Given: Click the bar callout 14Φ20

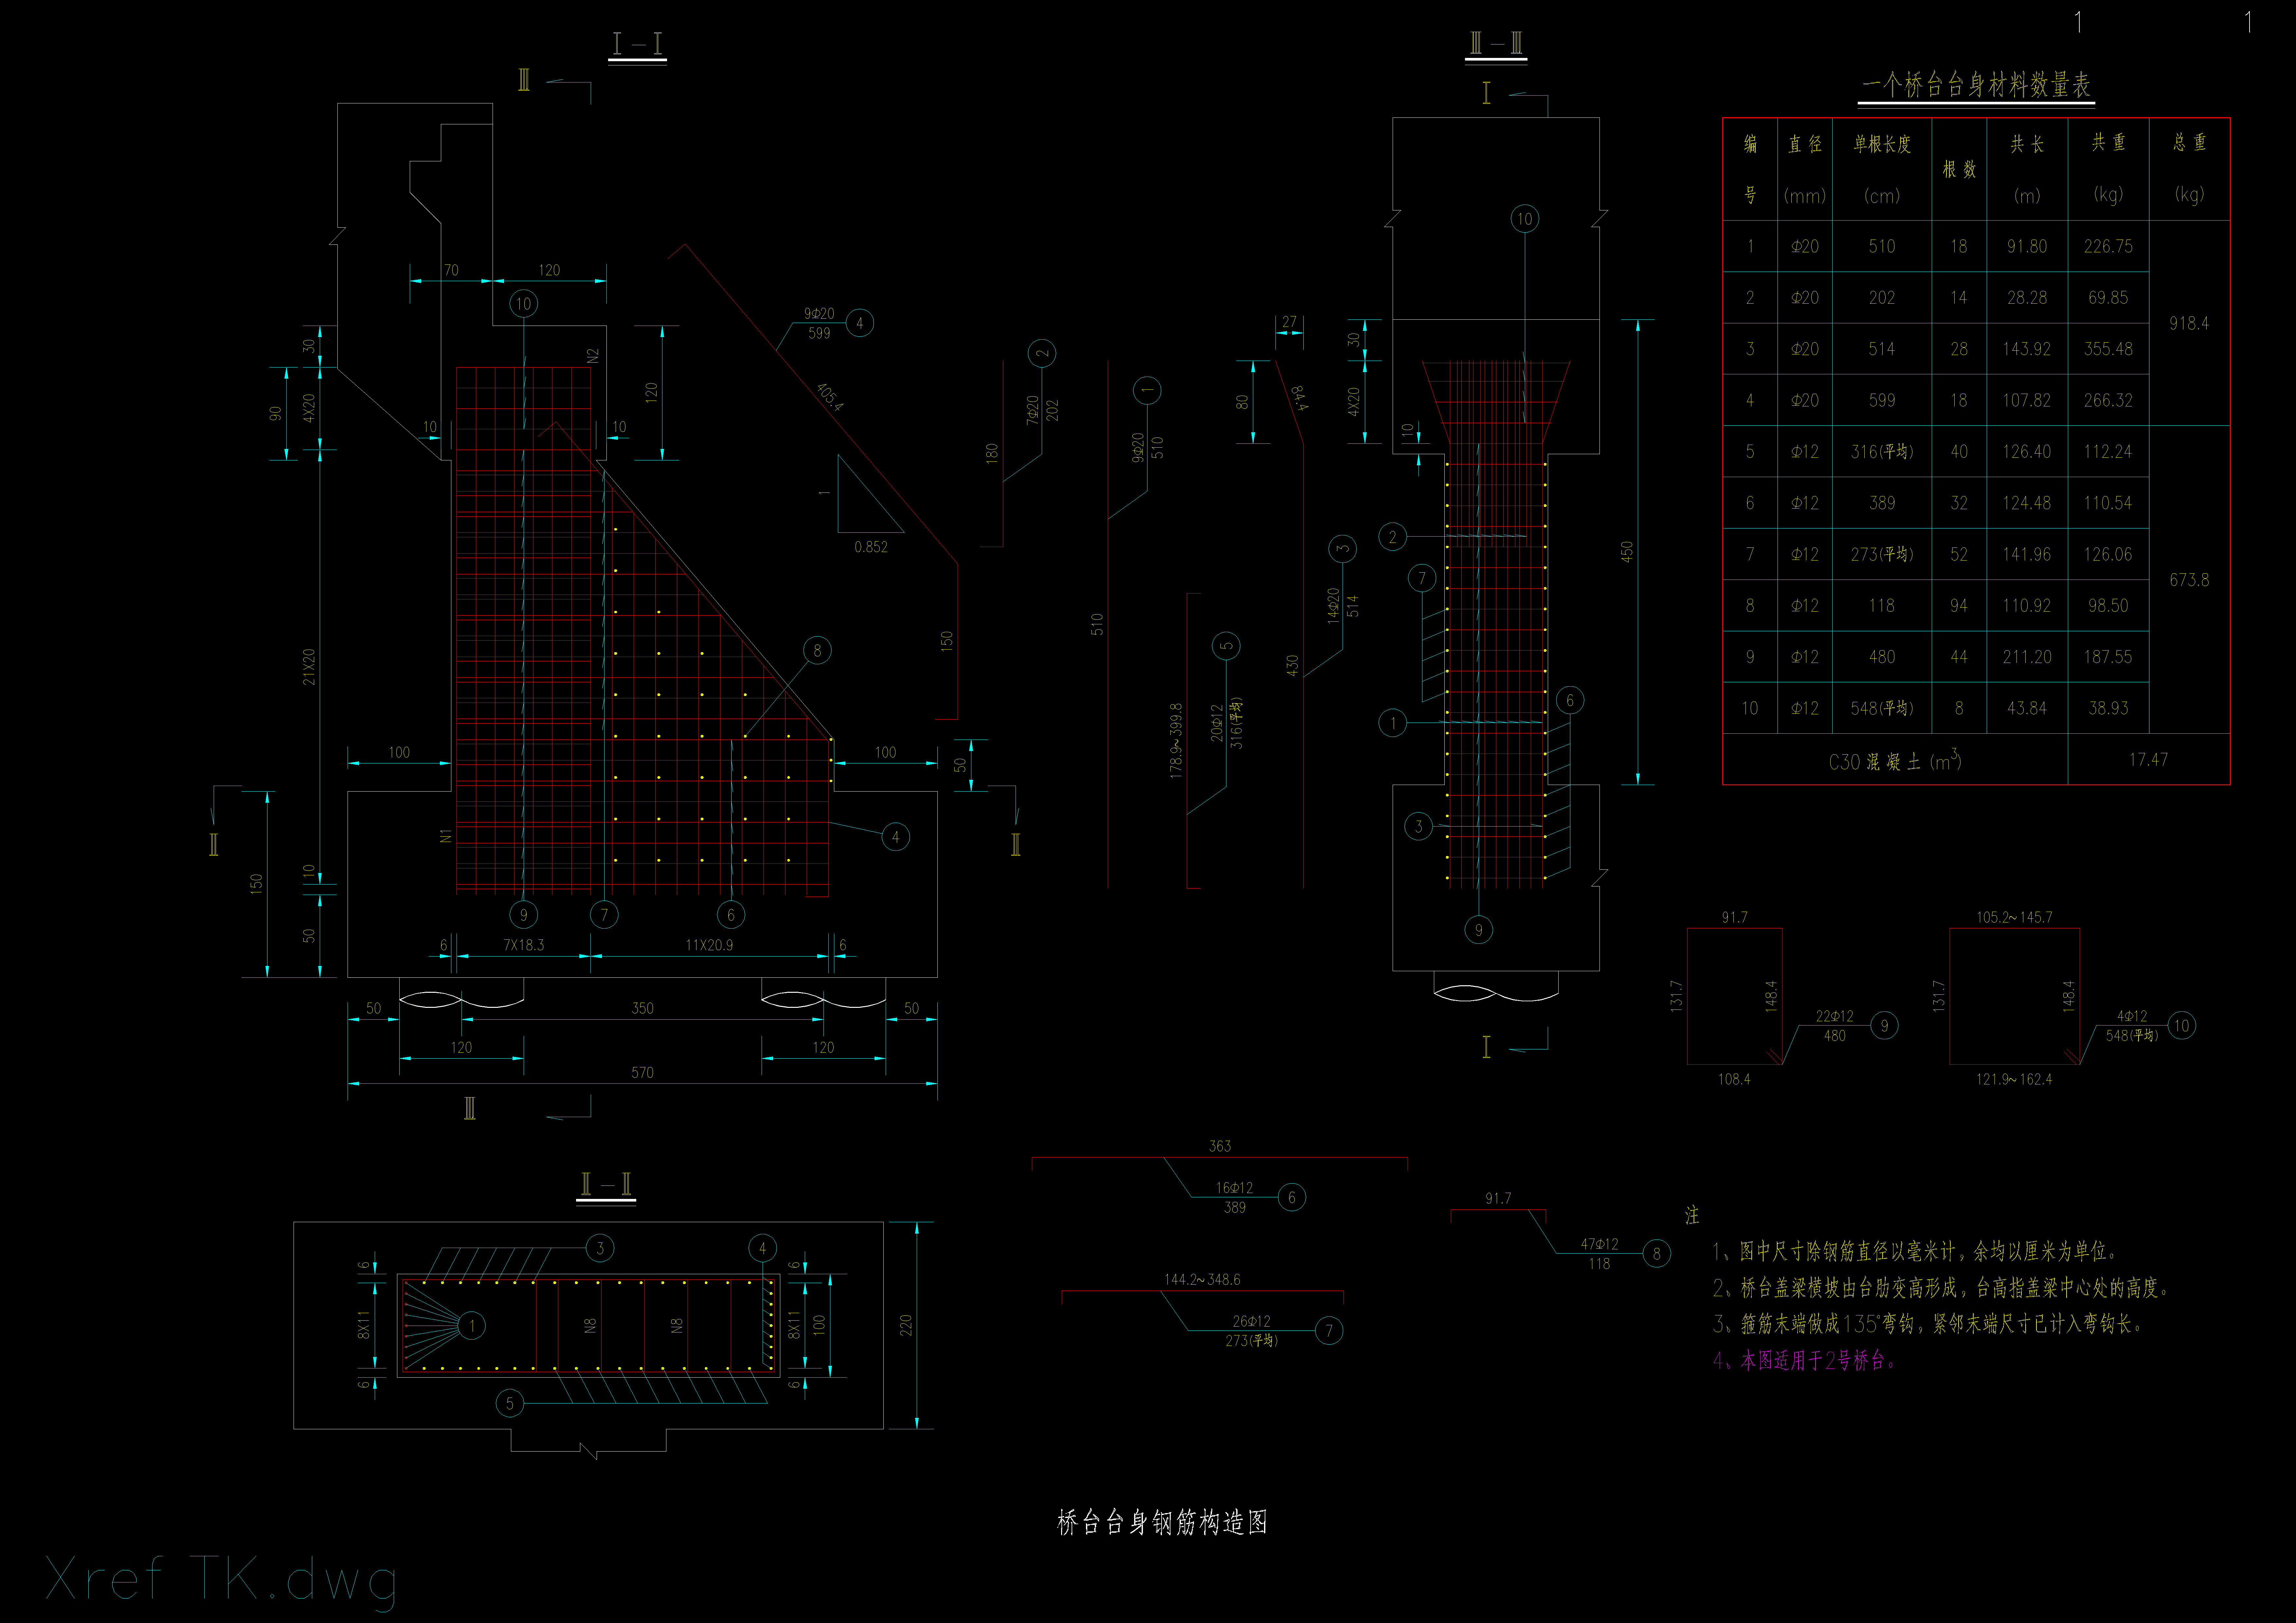Looking at the screenshot, I should (x=1333, y=606).
